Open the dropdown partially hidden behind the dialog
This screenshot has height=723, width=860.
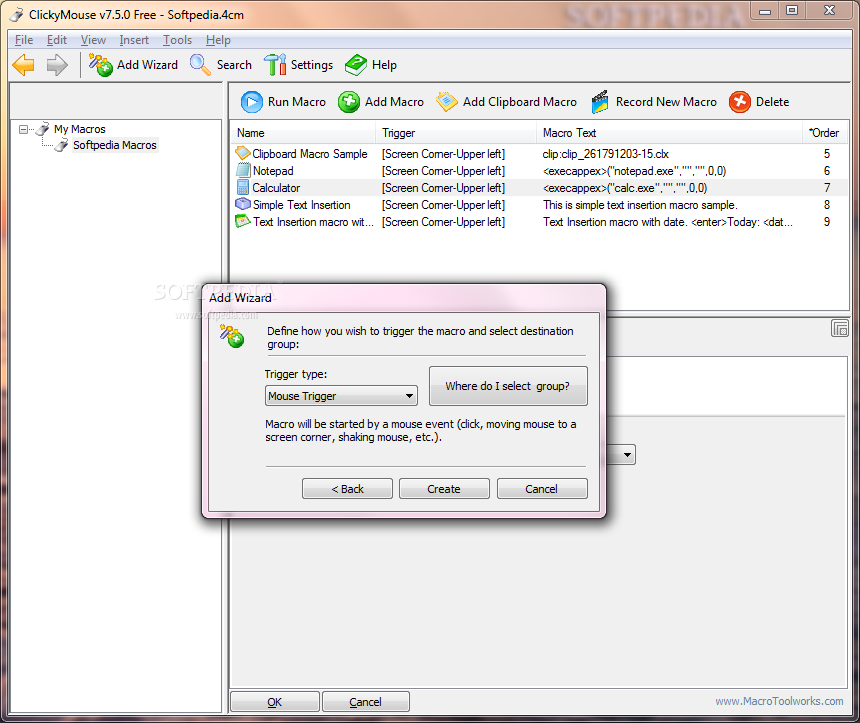point(627,454)
